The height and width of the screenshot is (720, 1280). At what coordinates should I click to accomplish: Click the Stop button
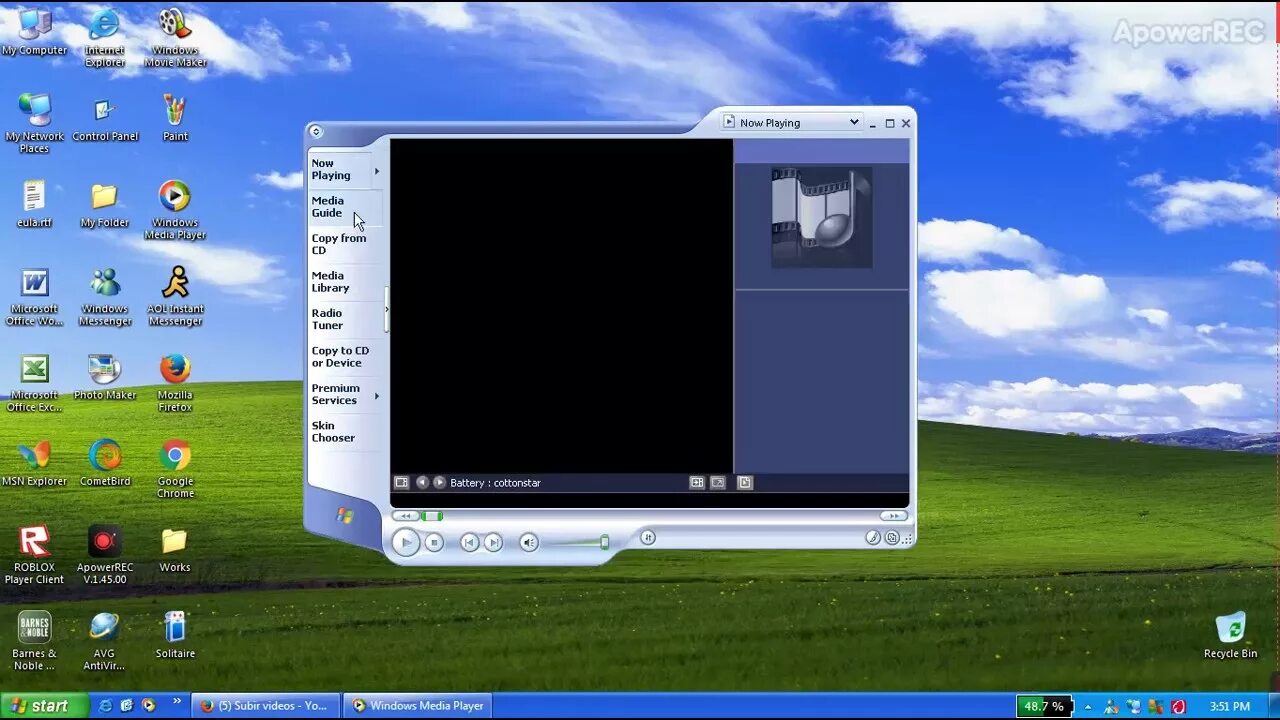pyautogui.click(x=434, y=542)
